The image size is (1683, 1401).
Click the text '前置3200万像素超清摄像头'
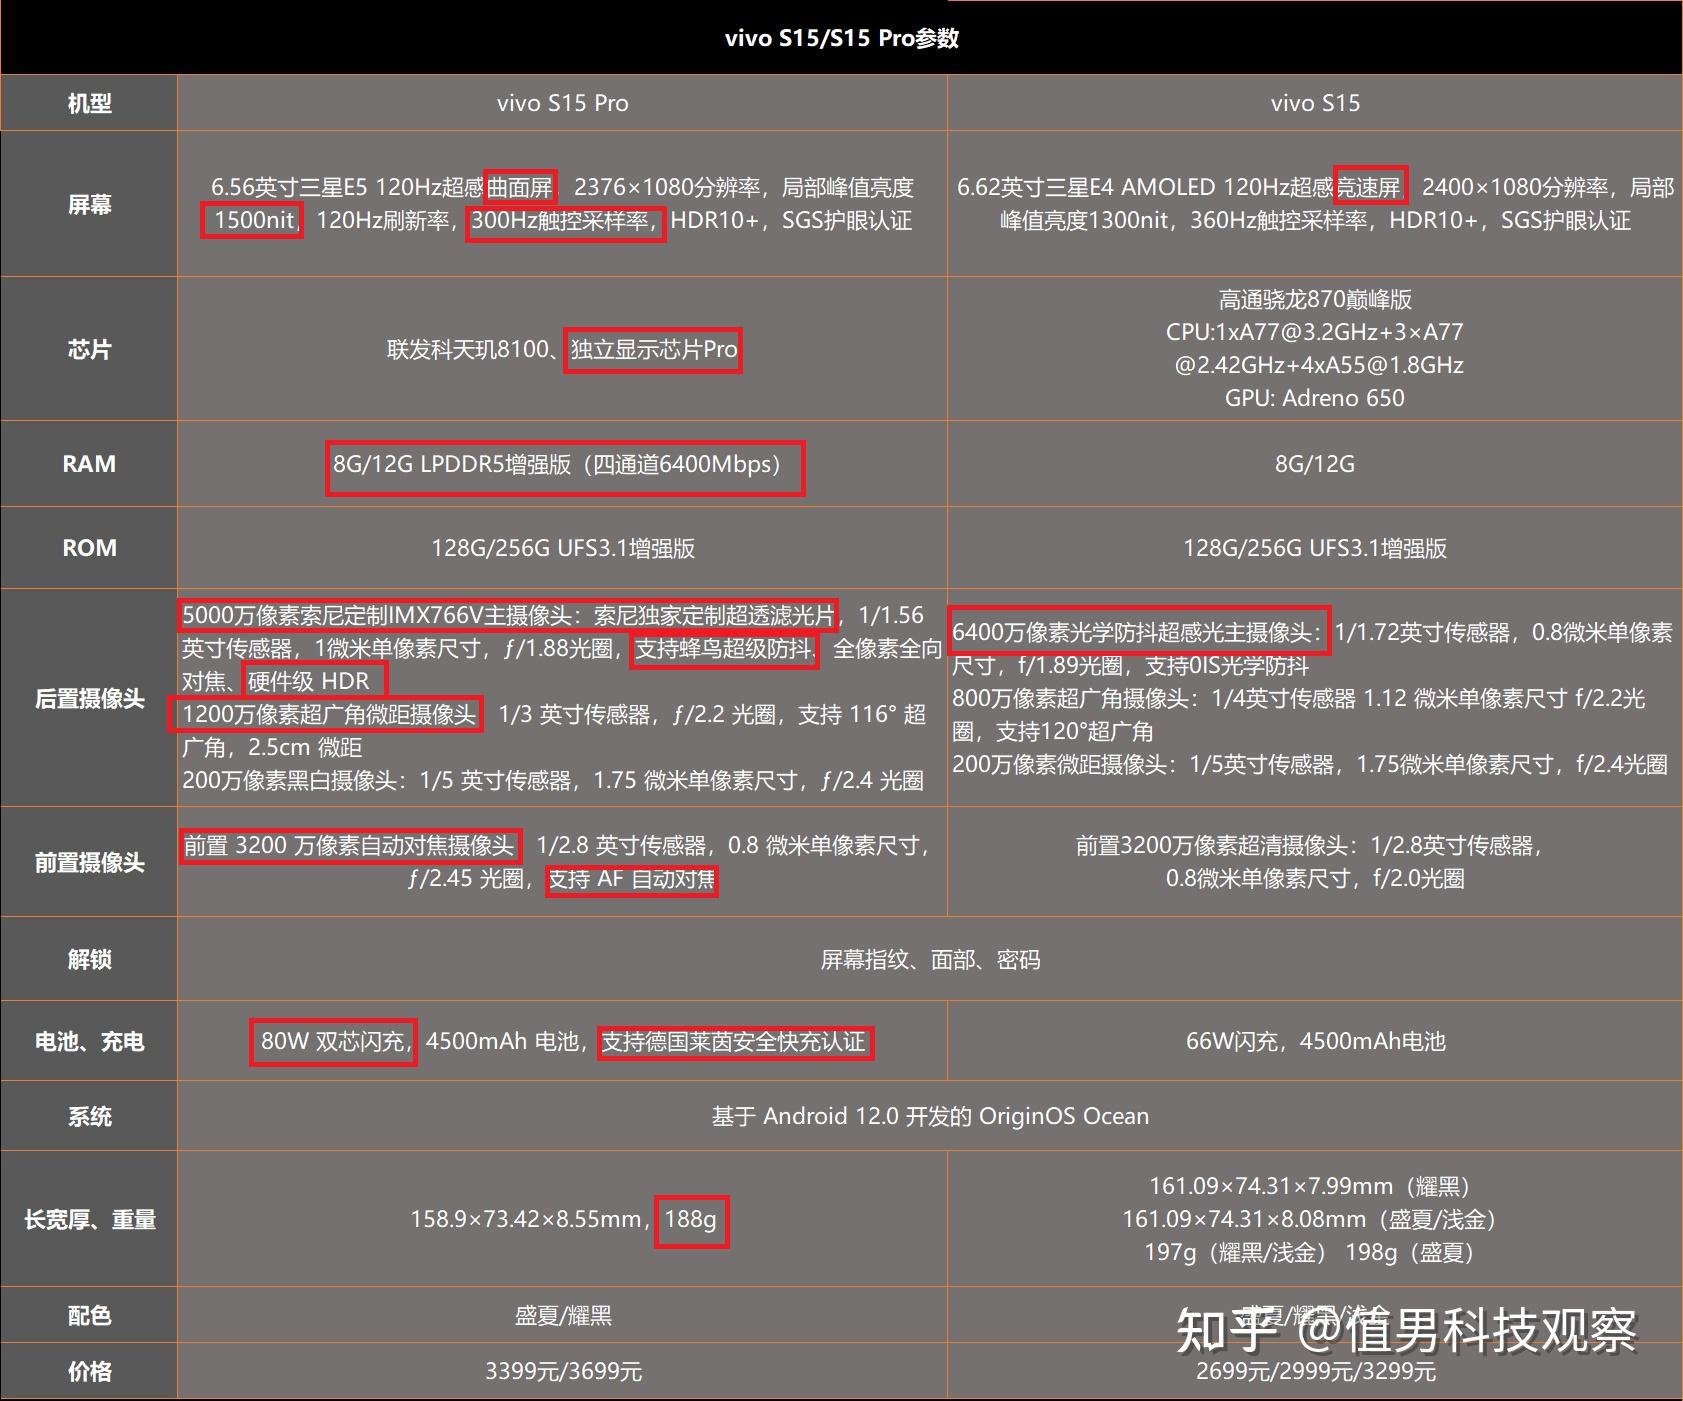pyautogui.click(x=1211, y=846)
